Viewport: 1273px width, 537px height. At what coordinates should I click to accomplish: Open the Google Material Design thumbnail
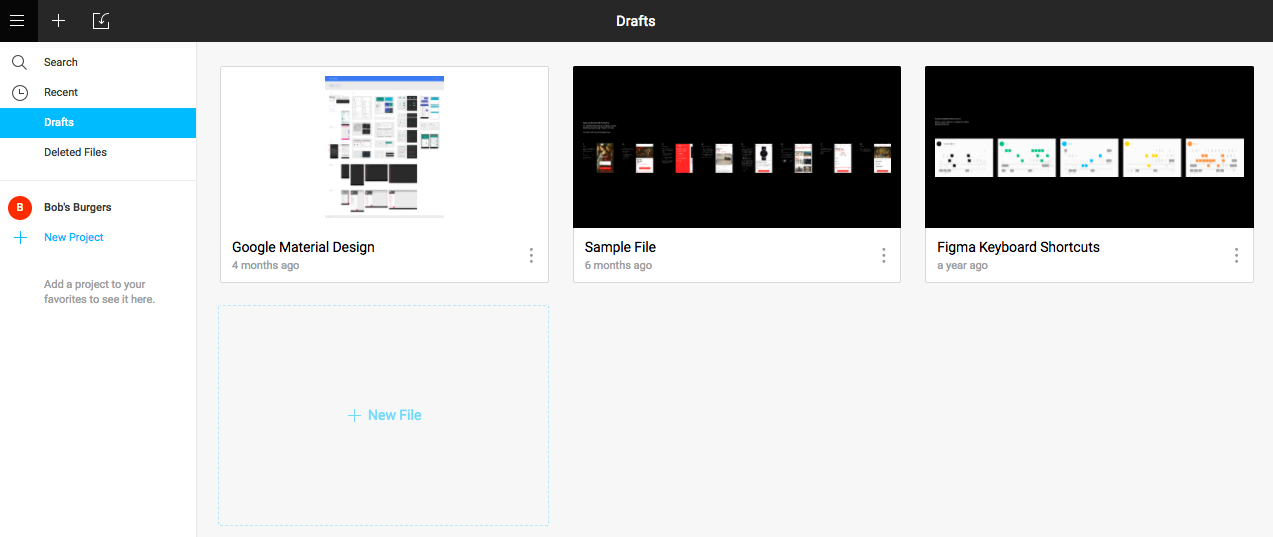tap(384, 147)
